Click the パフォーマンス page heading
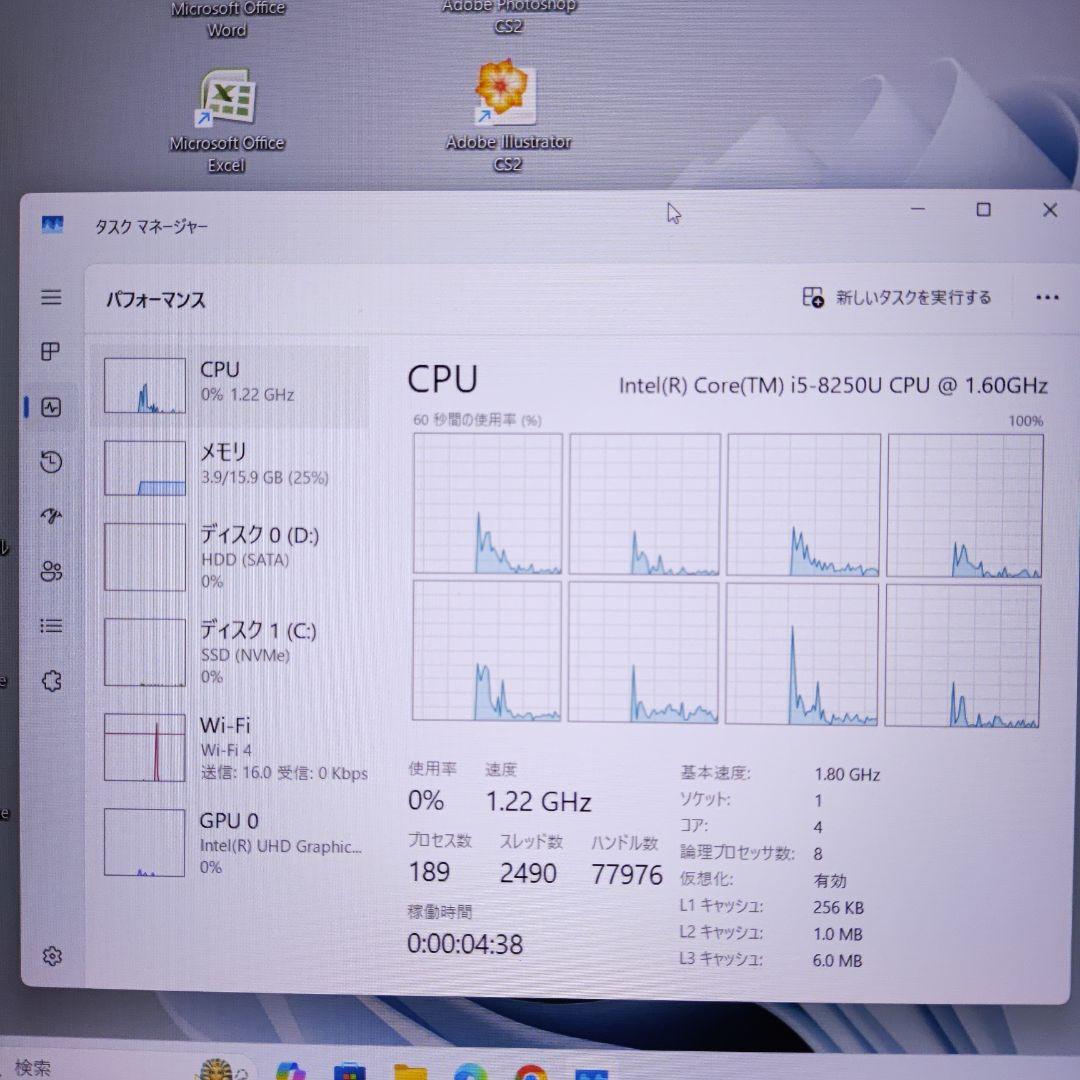 point(156,300)
